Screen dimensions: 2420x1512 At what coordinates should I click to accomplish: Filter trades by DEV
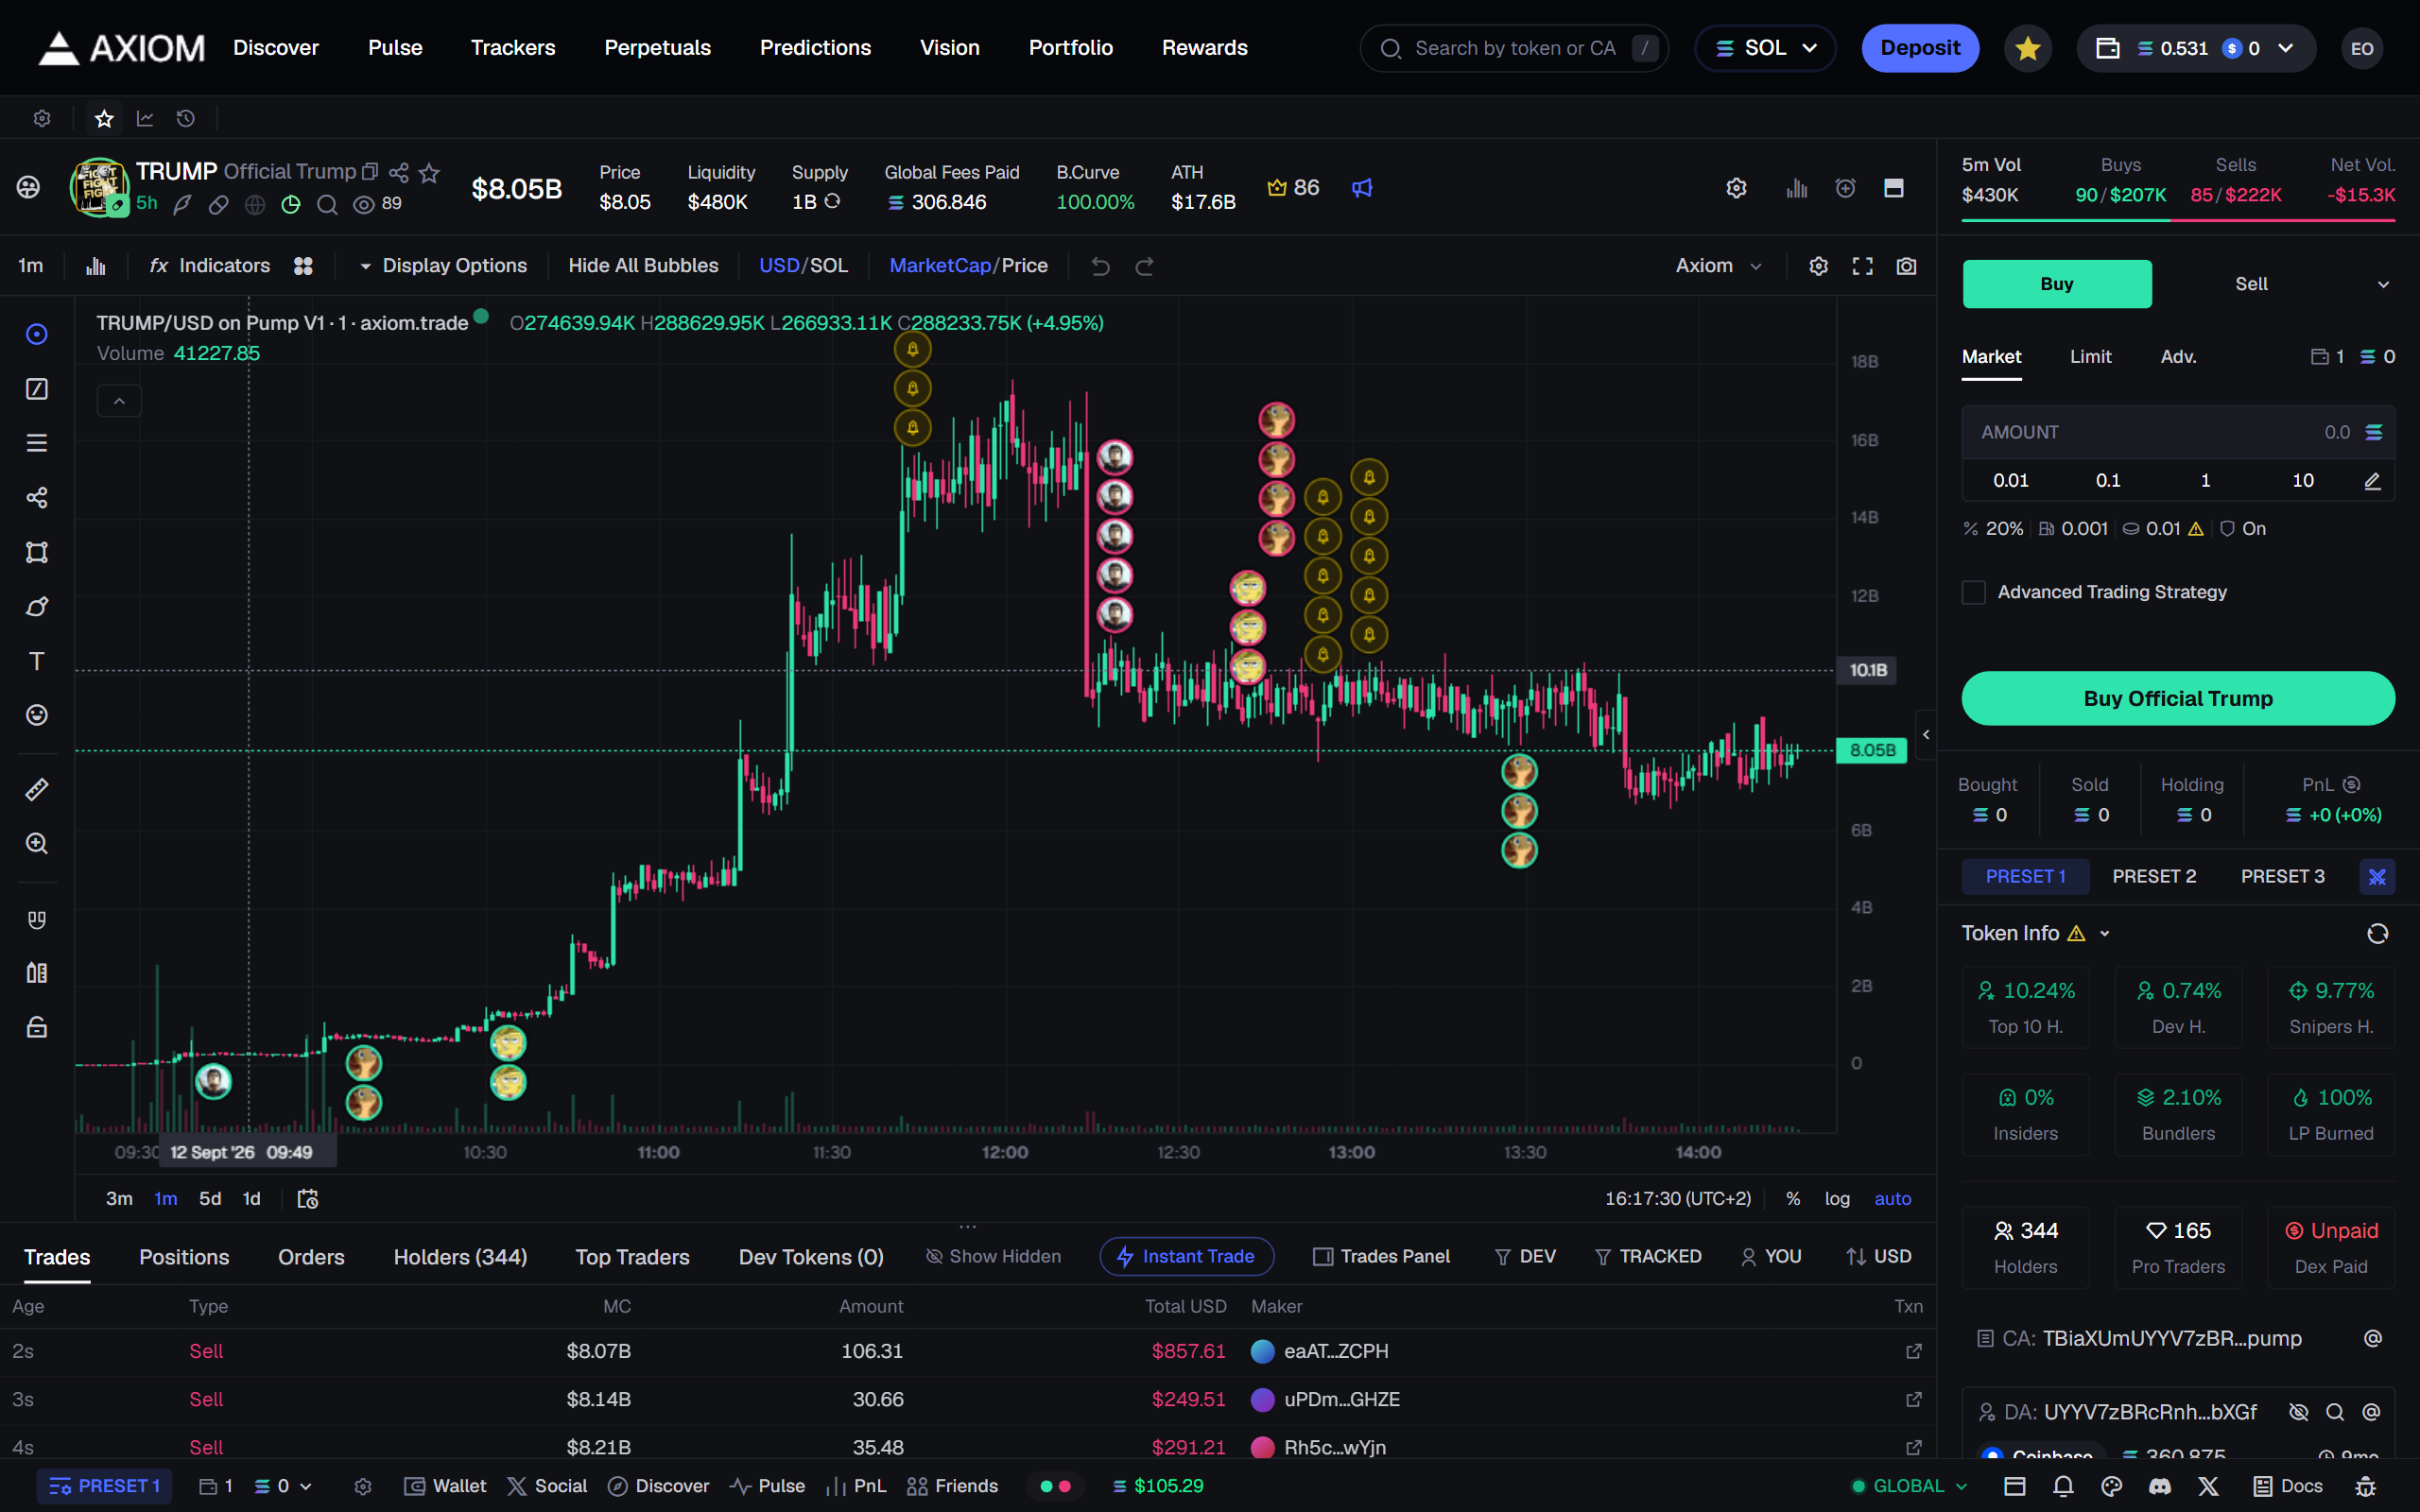1525,1256
